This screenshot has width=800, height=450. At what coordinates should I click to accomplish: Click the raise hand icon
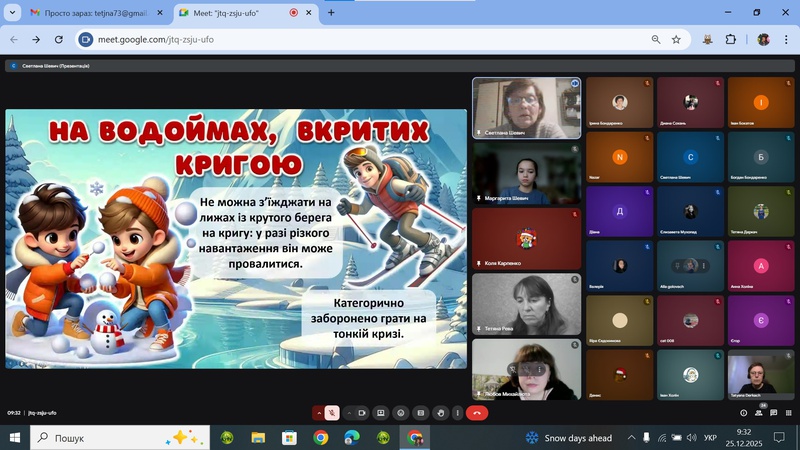click(x=440, y=412)
